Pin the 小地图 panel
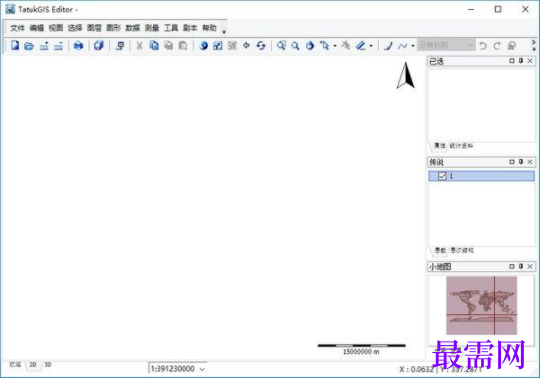Viewport: 544px width, 386px height. coord(521,266)
